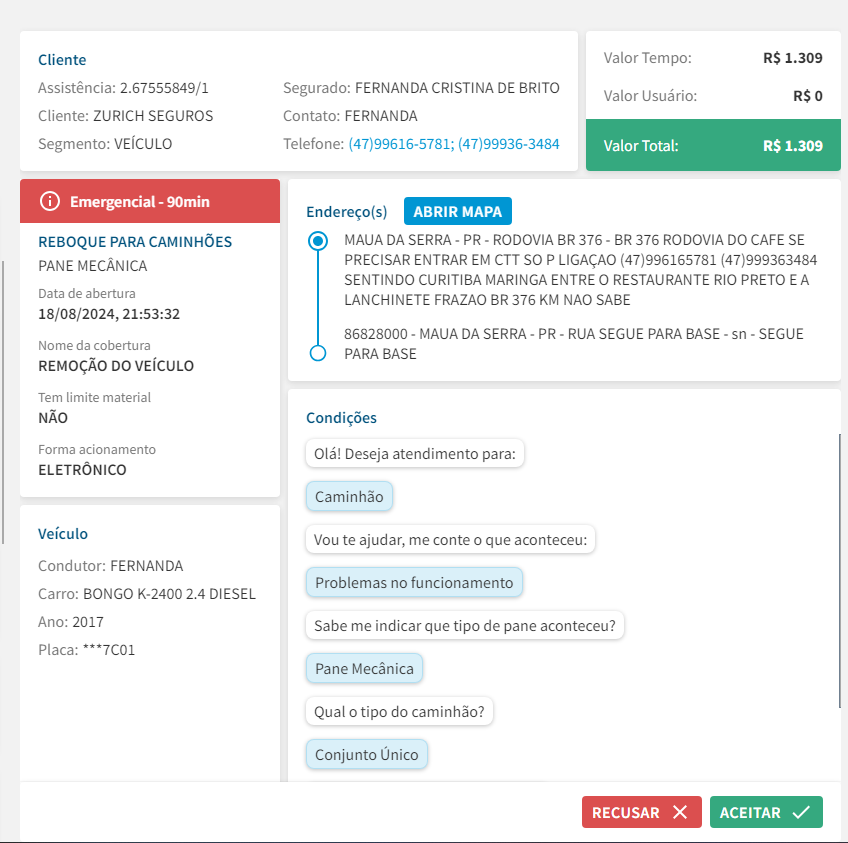
Task: Click the REBOQUE PARA CAMINHÕES heading
Action: (x=135, y=242)
